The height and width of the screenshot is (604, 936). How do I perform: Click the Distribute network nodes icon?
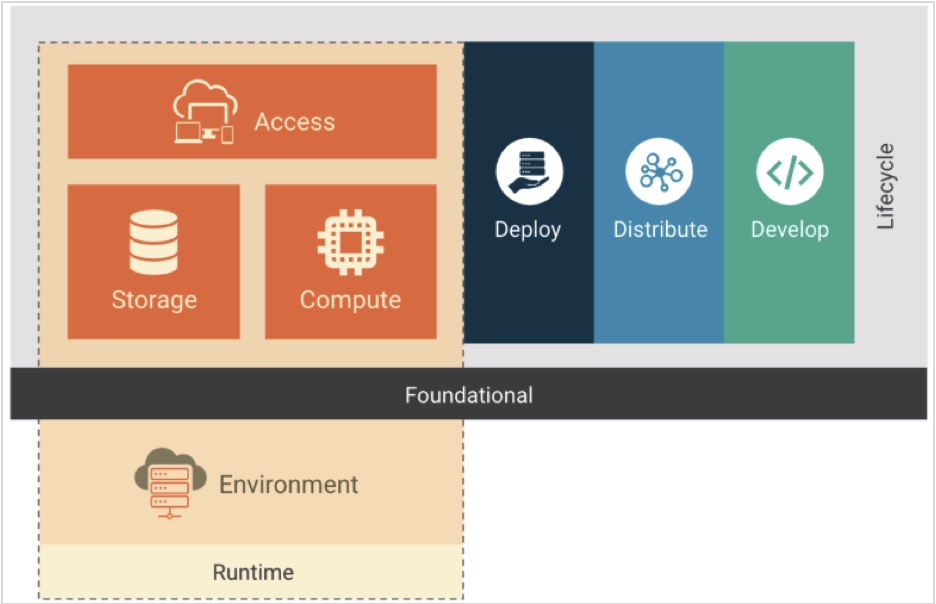point(659,171)
